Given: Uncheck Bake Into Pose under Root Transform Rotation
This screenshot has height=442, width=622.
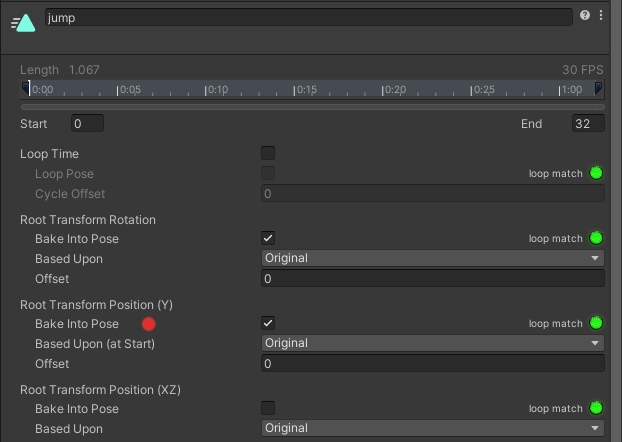Looking at the screenshot, I should pos(268,238).
